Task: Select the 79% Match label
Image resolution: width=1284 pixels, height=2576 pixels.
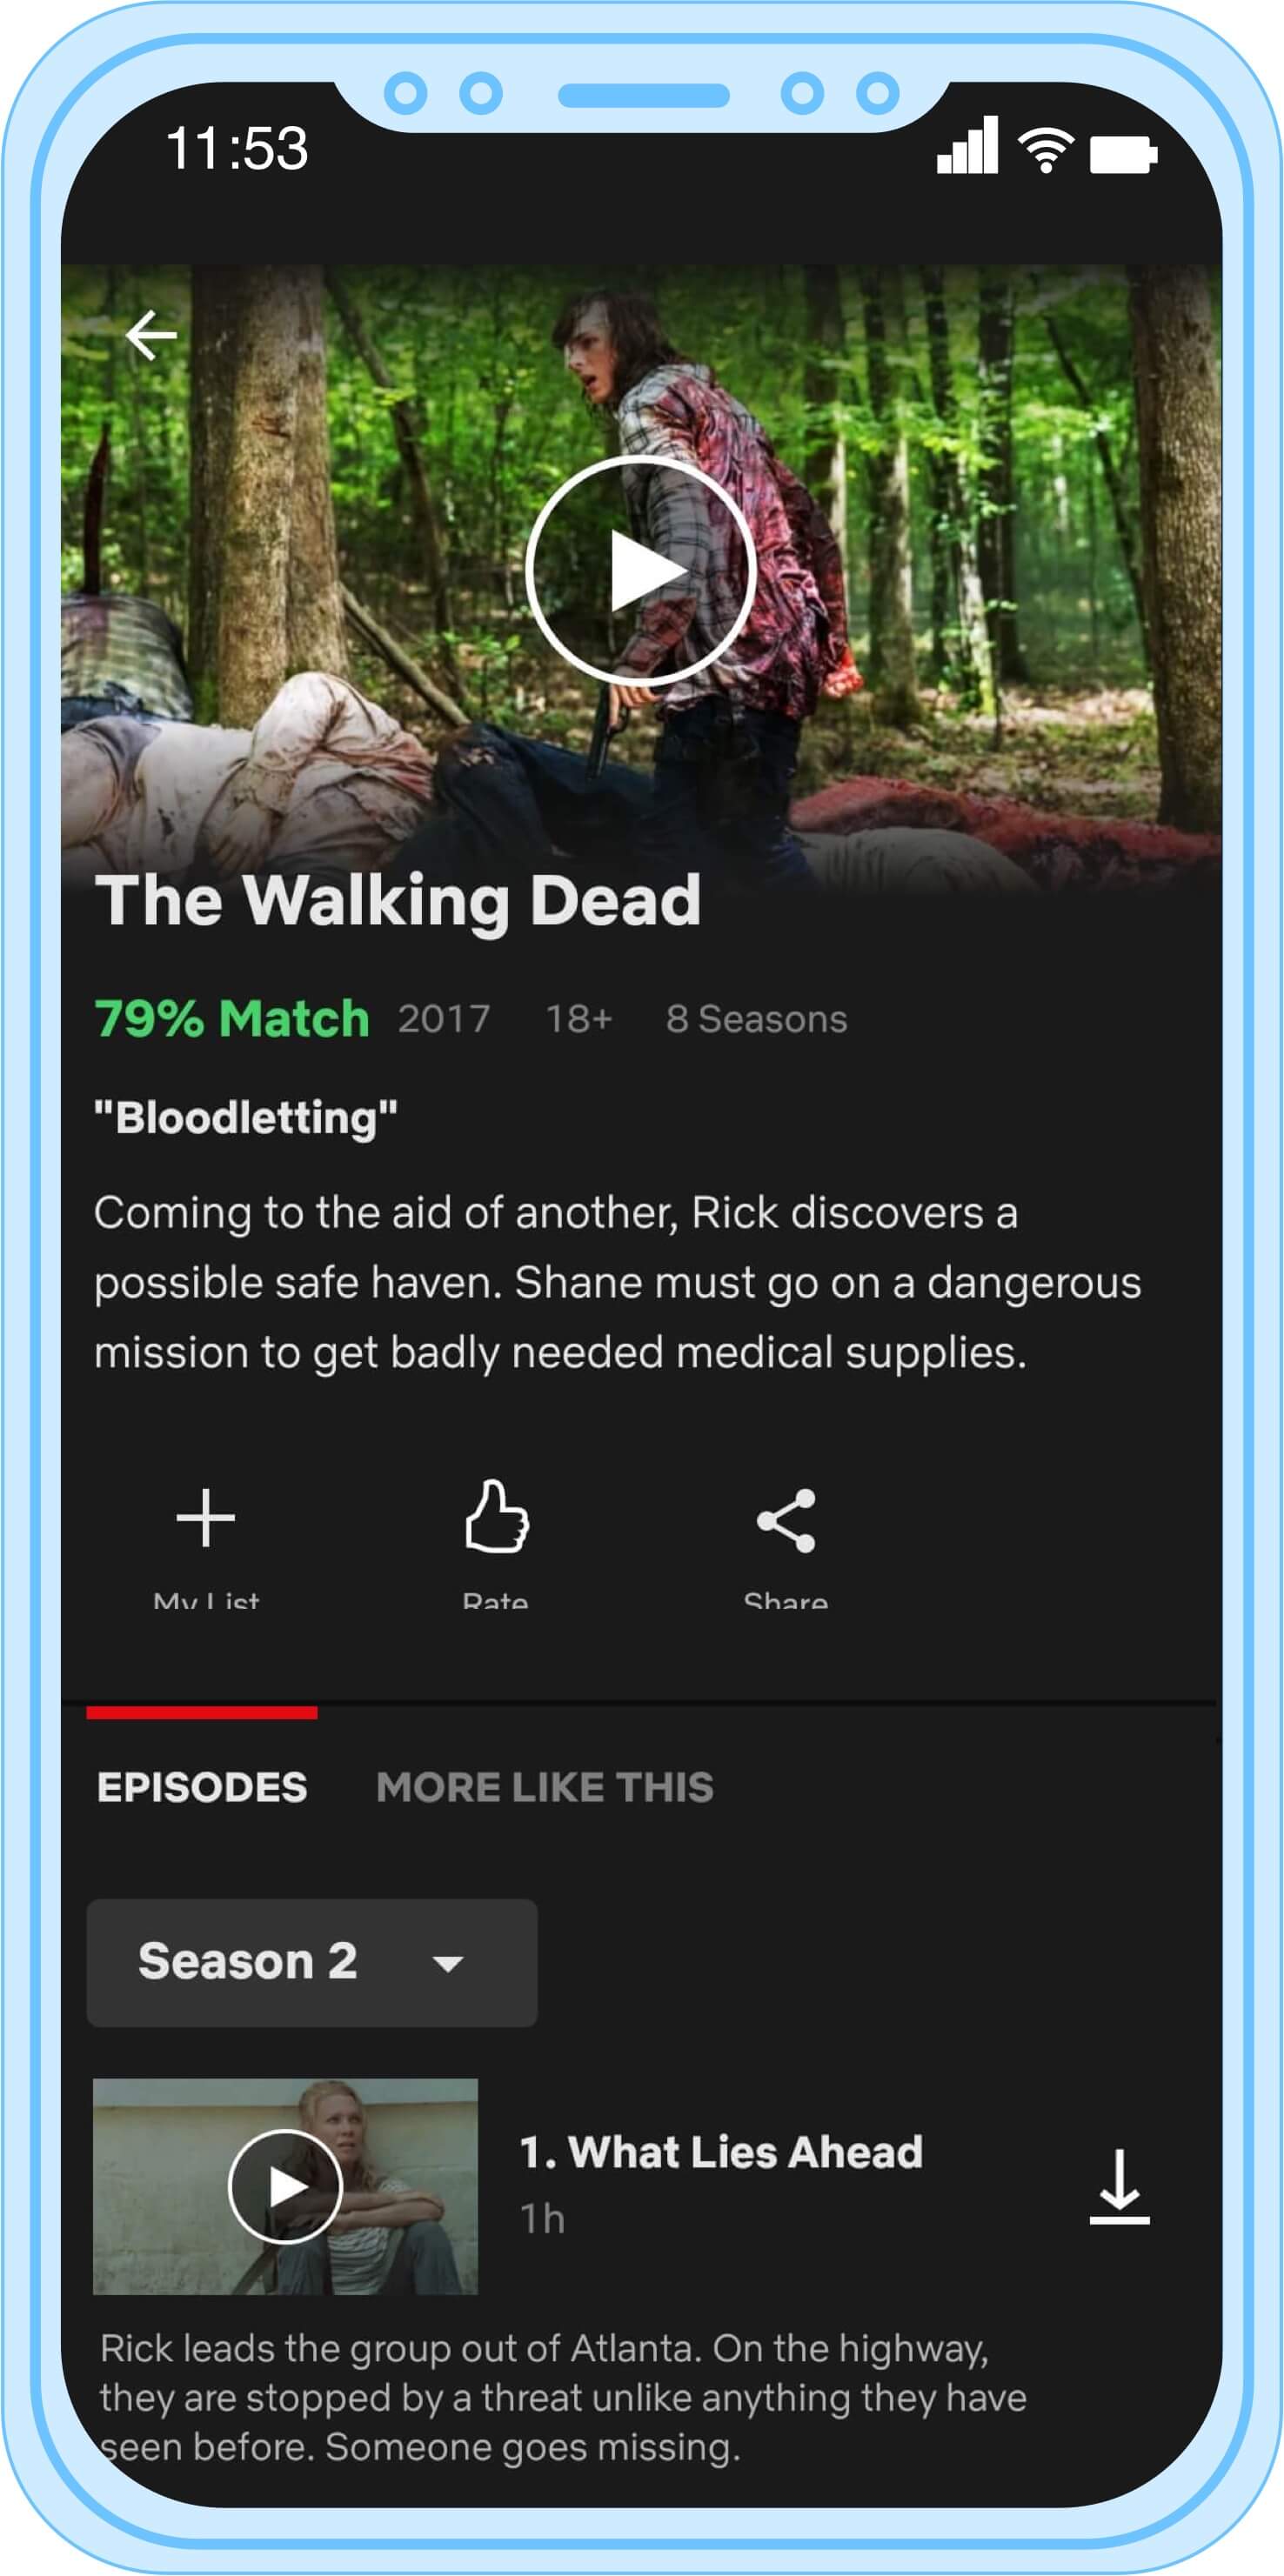Action: [232, 1019]
